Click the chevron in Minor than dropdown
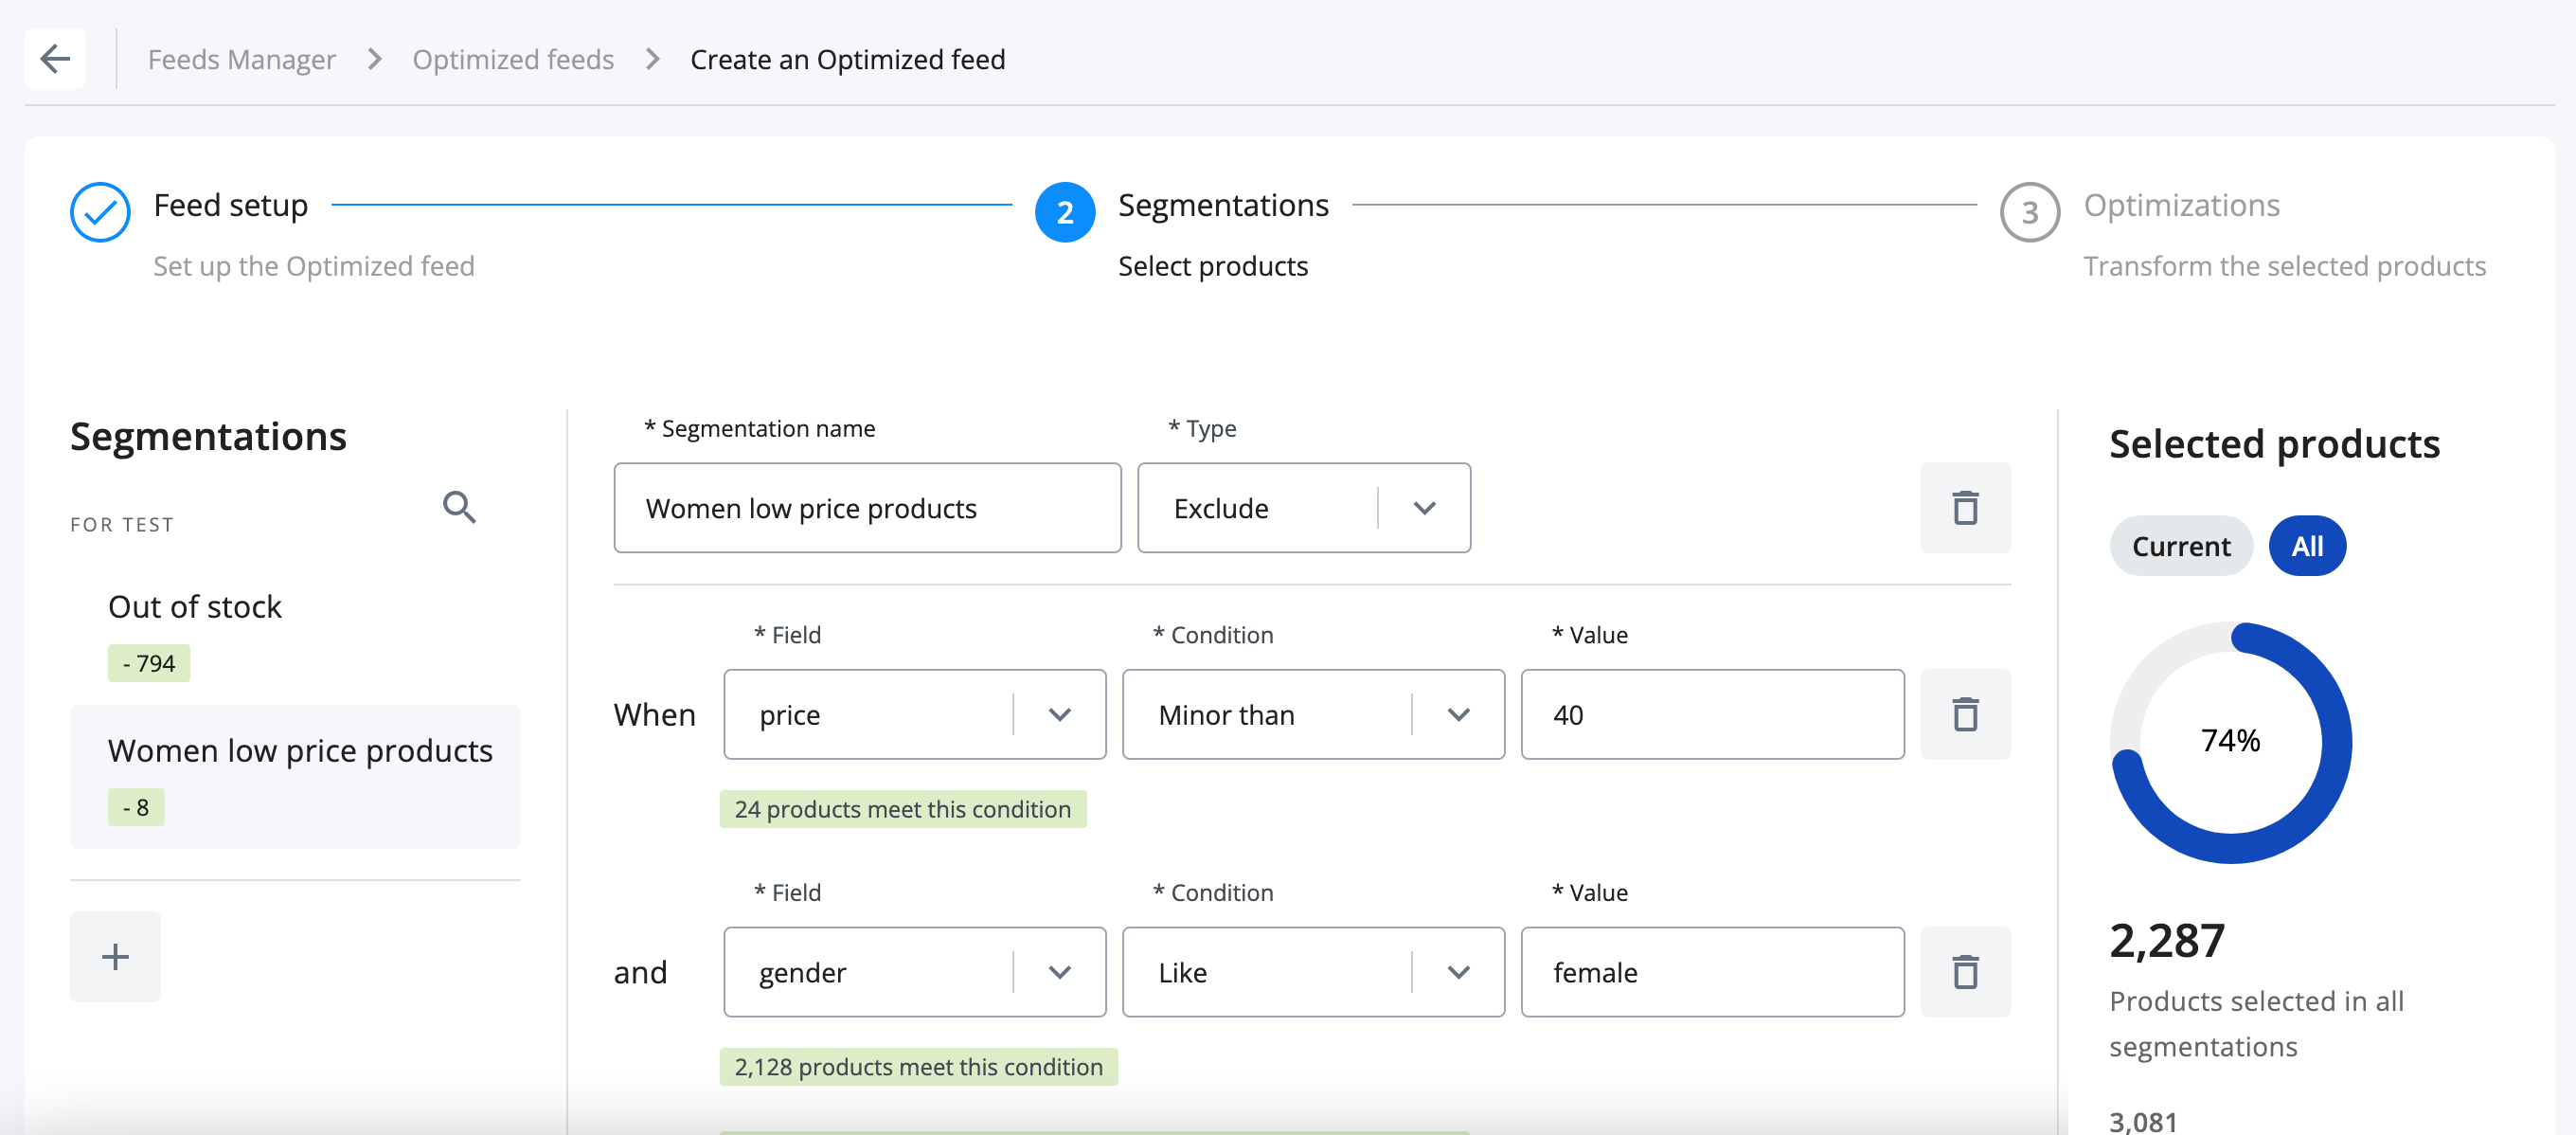Image resolution: width=2576 pixels, height=1135 pixels. tap(1459, 715)
